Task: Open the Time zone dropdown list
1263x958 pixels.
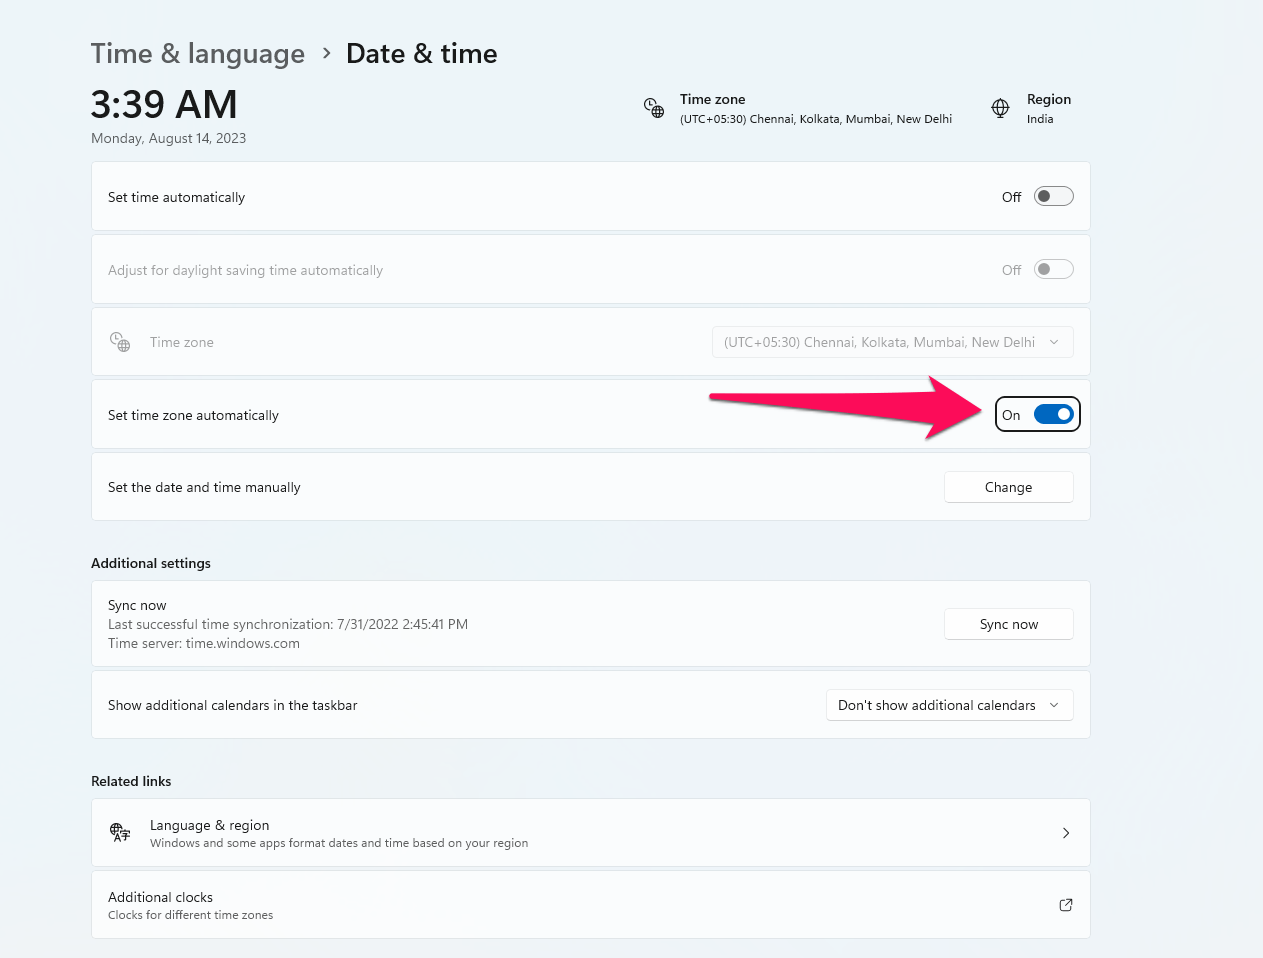Action: (x=892, y=342)
